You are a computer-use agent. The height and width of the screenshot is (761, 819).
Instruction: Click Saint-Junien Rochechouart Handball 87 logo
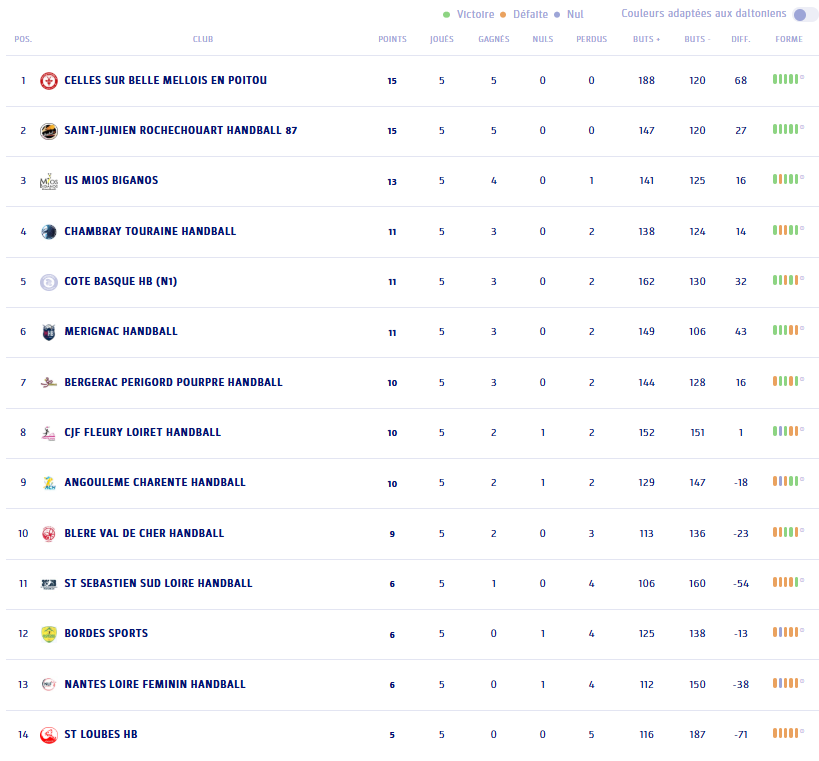48,131
